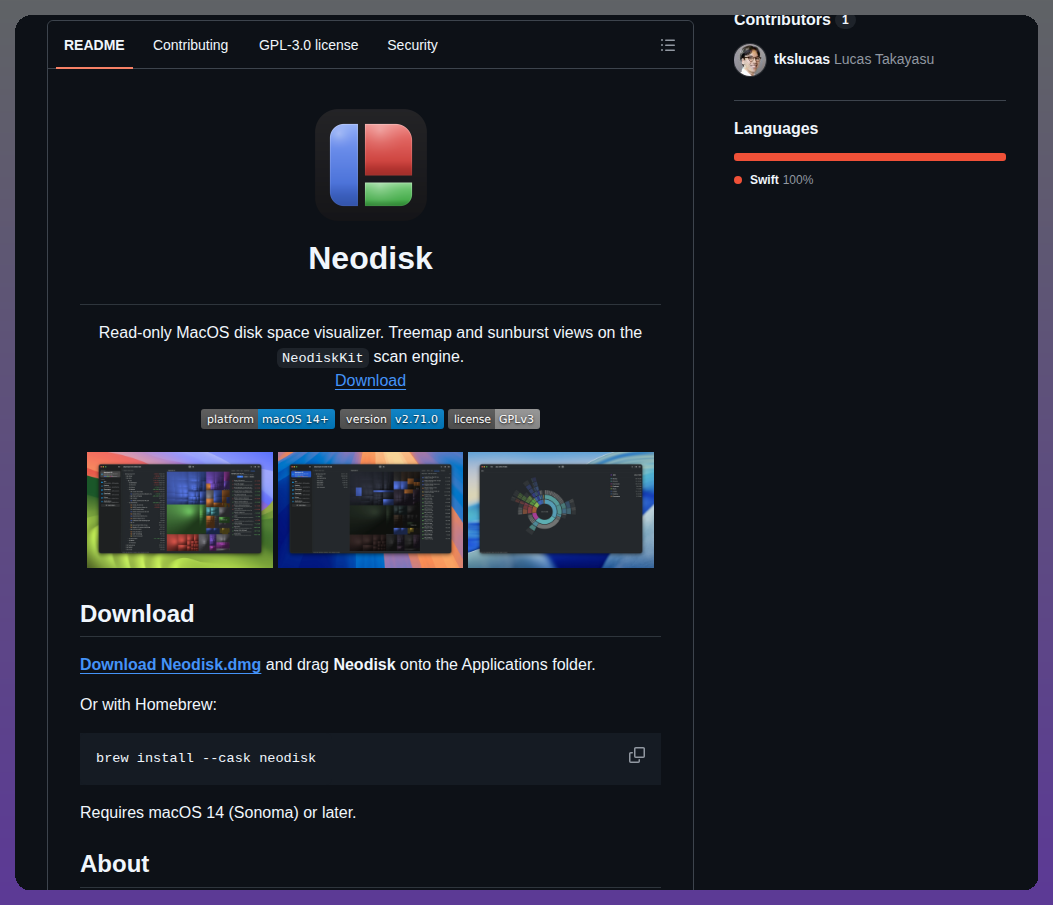Click the Languages heading in sidebar
Image resolution: width=1053 pixels, height=905 pixels.
[x=776, y=128]
